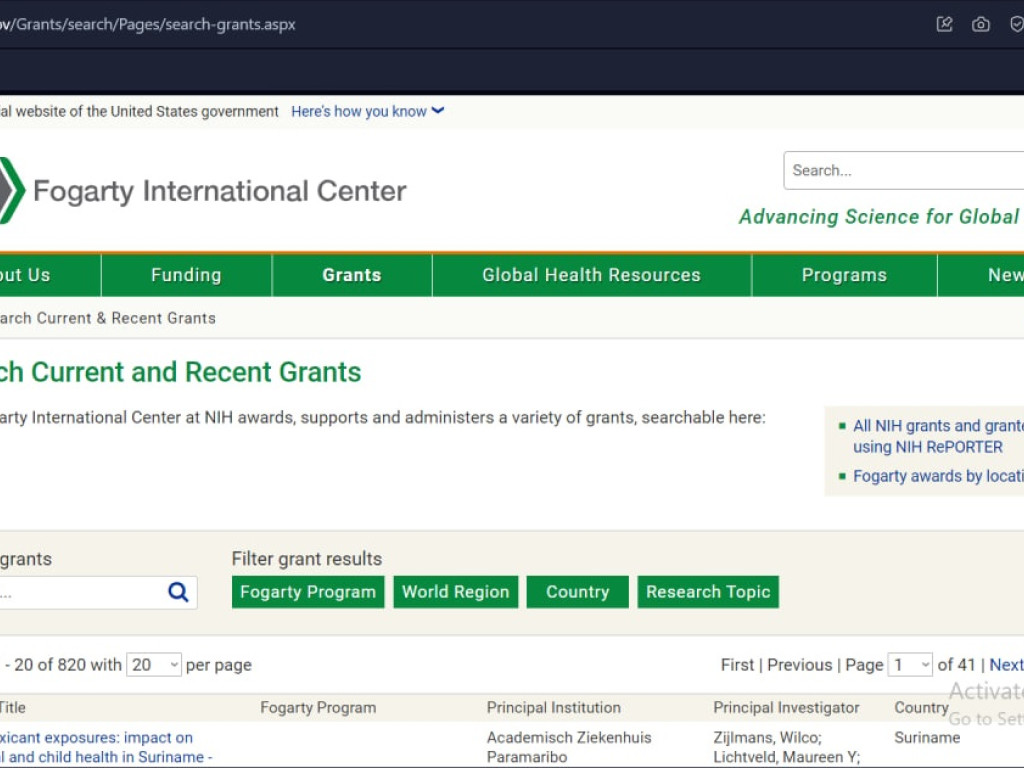This screenshot has width=1024, height=768.
Task: Open 'All NIH grants and grantees' link
Action: point(938,436)
